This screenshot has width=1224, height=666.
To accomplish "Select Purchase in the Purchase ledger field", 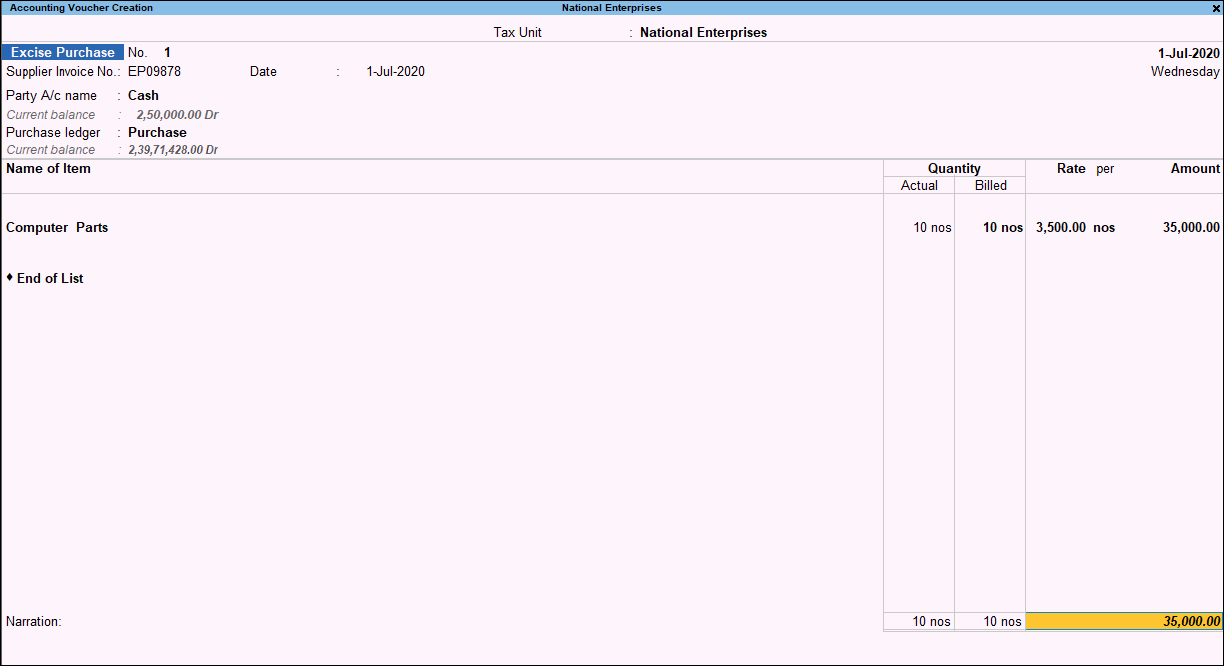I will [x=157, y=132].
